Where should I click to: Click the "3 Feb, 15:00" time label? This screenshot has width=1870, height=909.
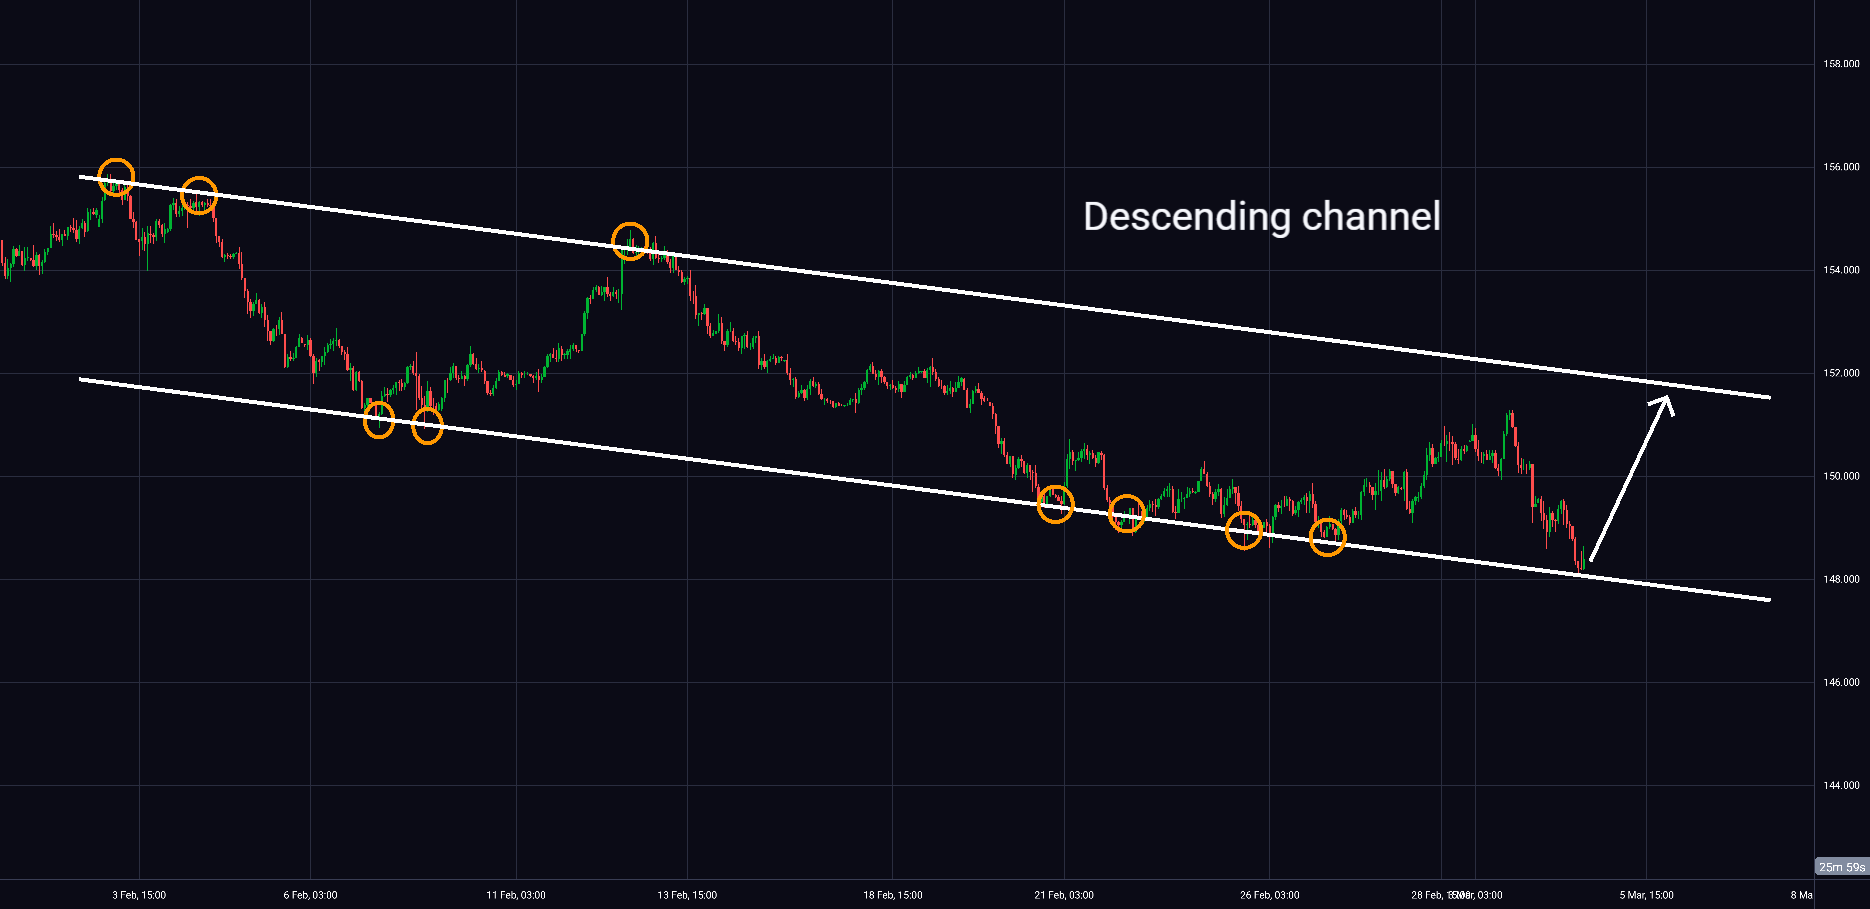pos(139,895)
